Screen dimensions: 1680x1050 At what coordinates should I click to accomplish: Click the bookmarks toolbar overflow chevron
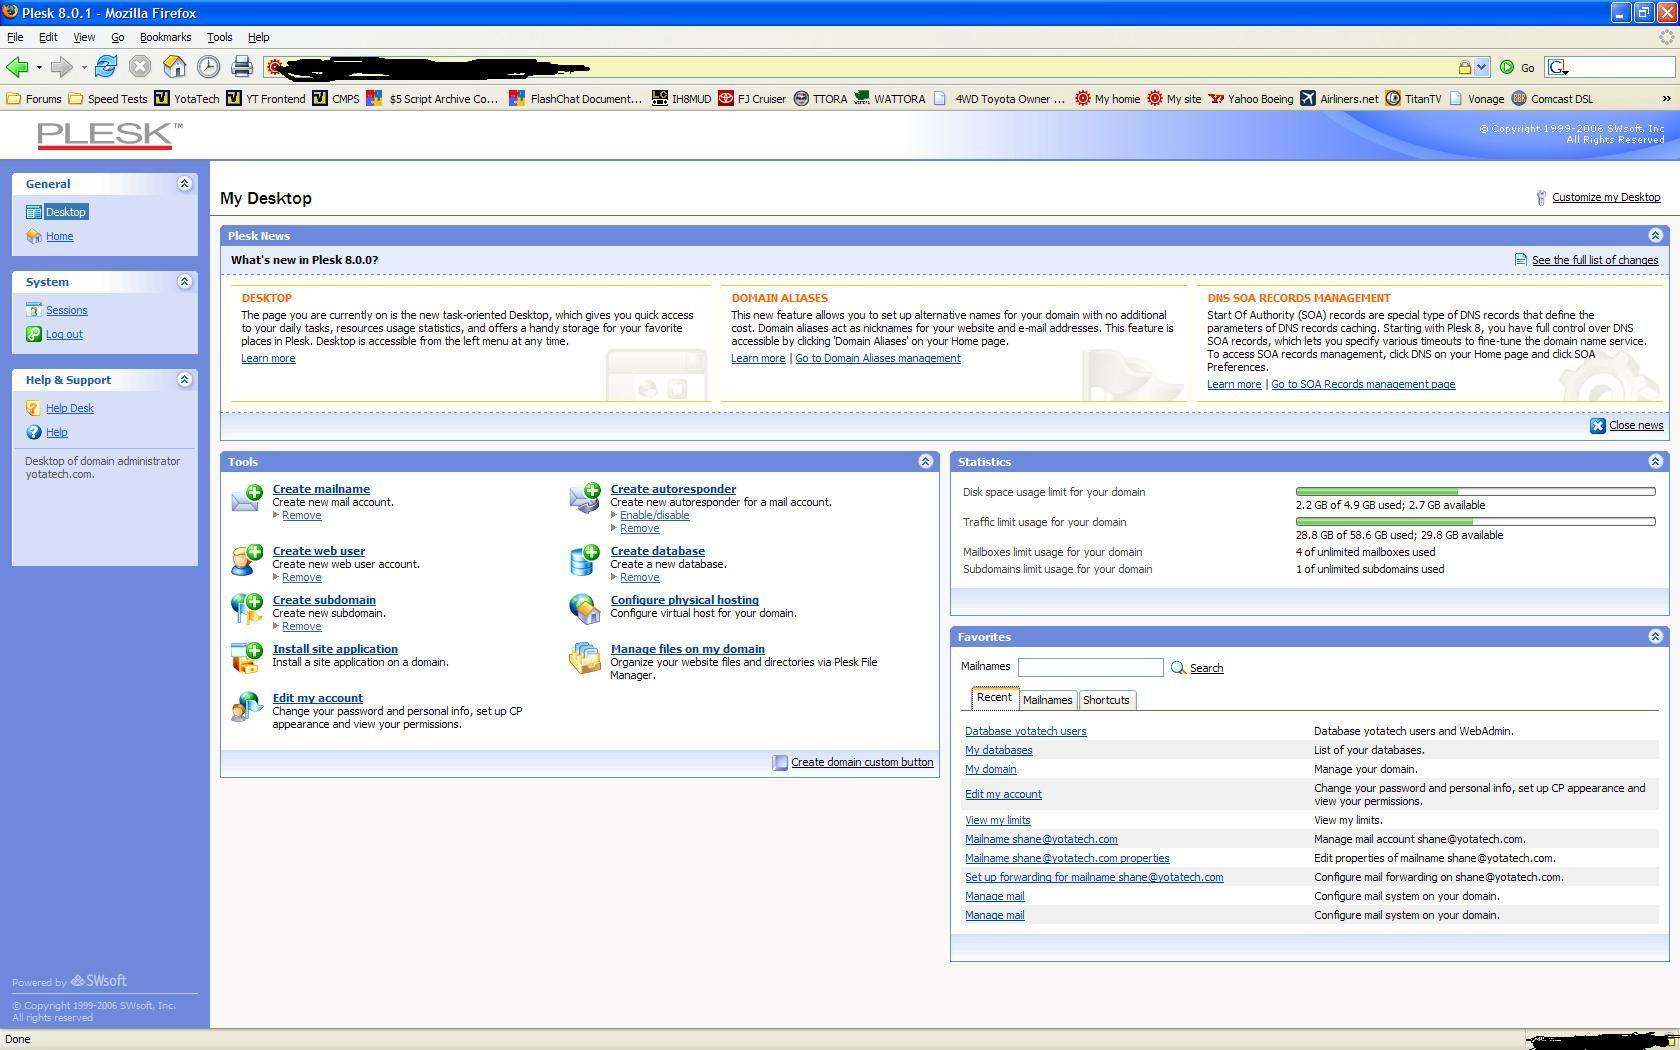[1666, 98]
